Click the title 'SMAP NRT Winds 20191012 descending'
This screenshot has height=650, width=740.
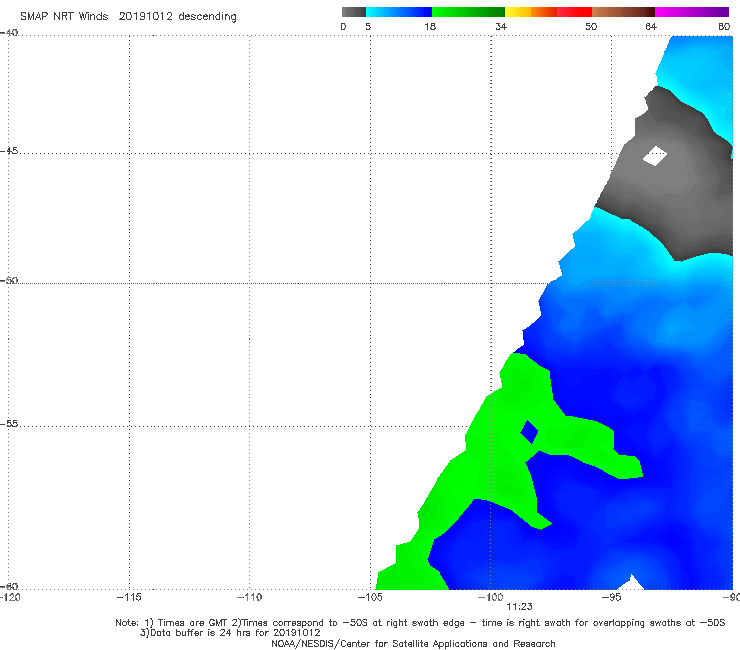[x=128, y=16]
